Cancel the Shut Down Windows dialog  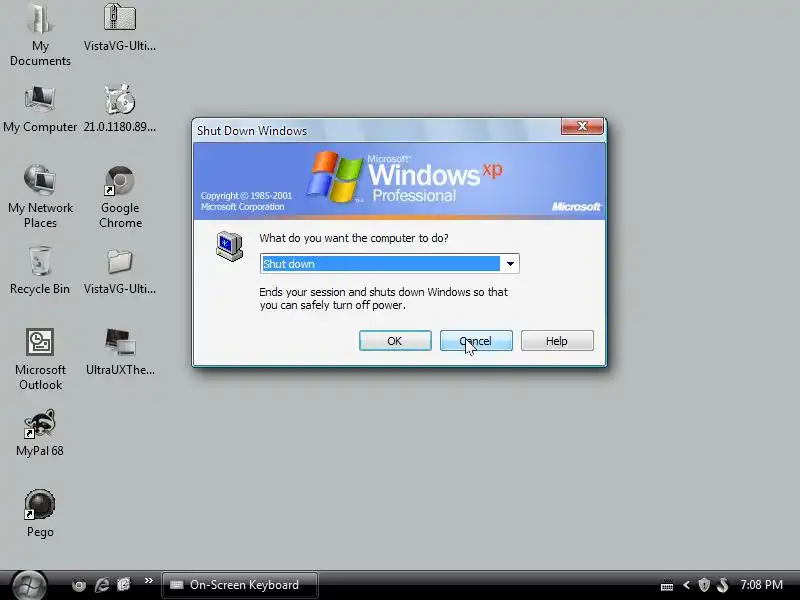476,341
